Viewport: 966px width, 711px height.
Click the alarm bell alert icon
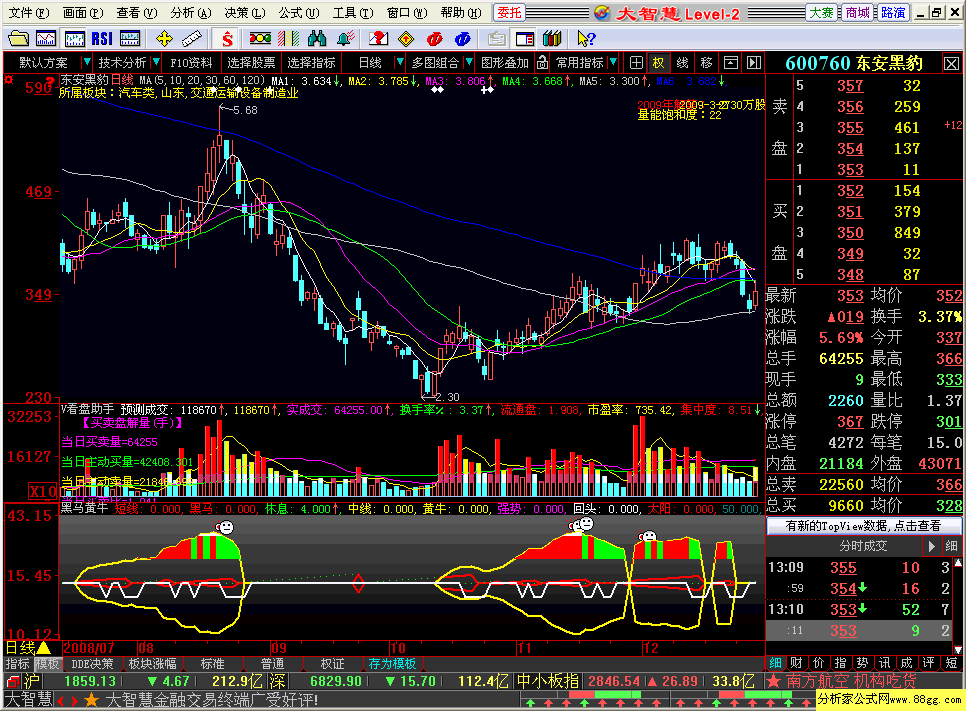[x=345, y=39]
